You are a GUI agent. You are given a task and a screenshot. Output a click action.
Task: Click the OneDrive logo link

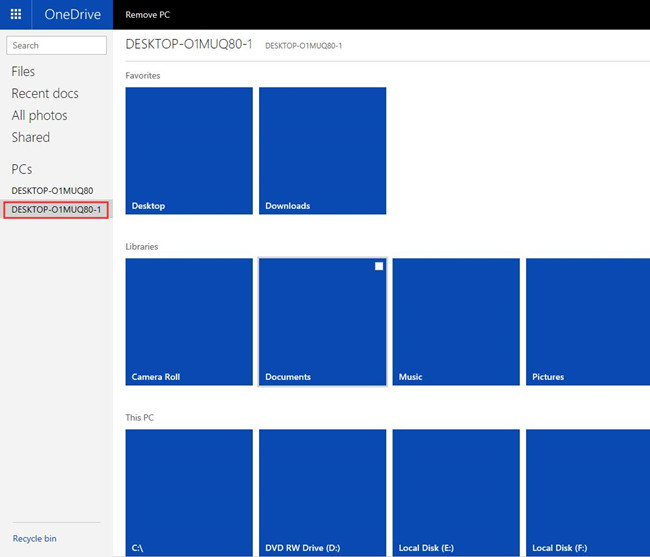pos(73,15)
